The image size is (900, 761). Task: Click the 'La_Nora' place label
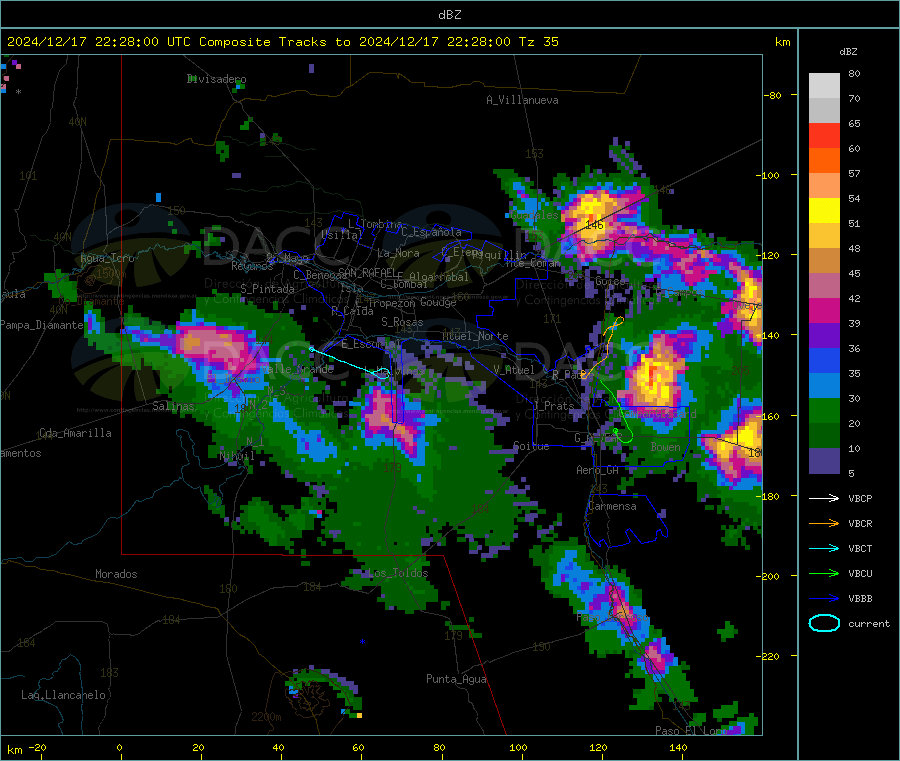398,253
